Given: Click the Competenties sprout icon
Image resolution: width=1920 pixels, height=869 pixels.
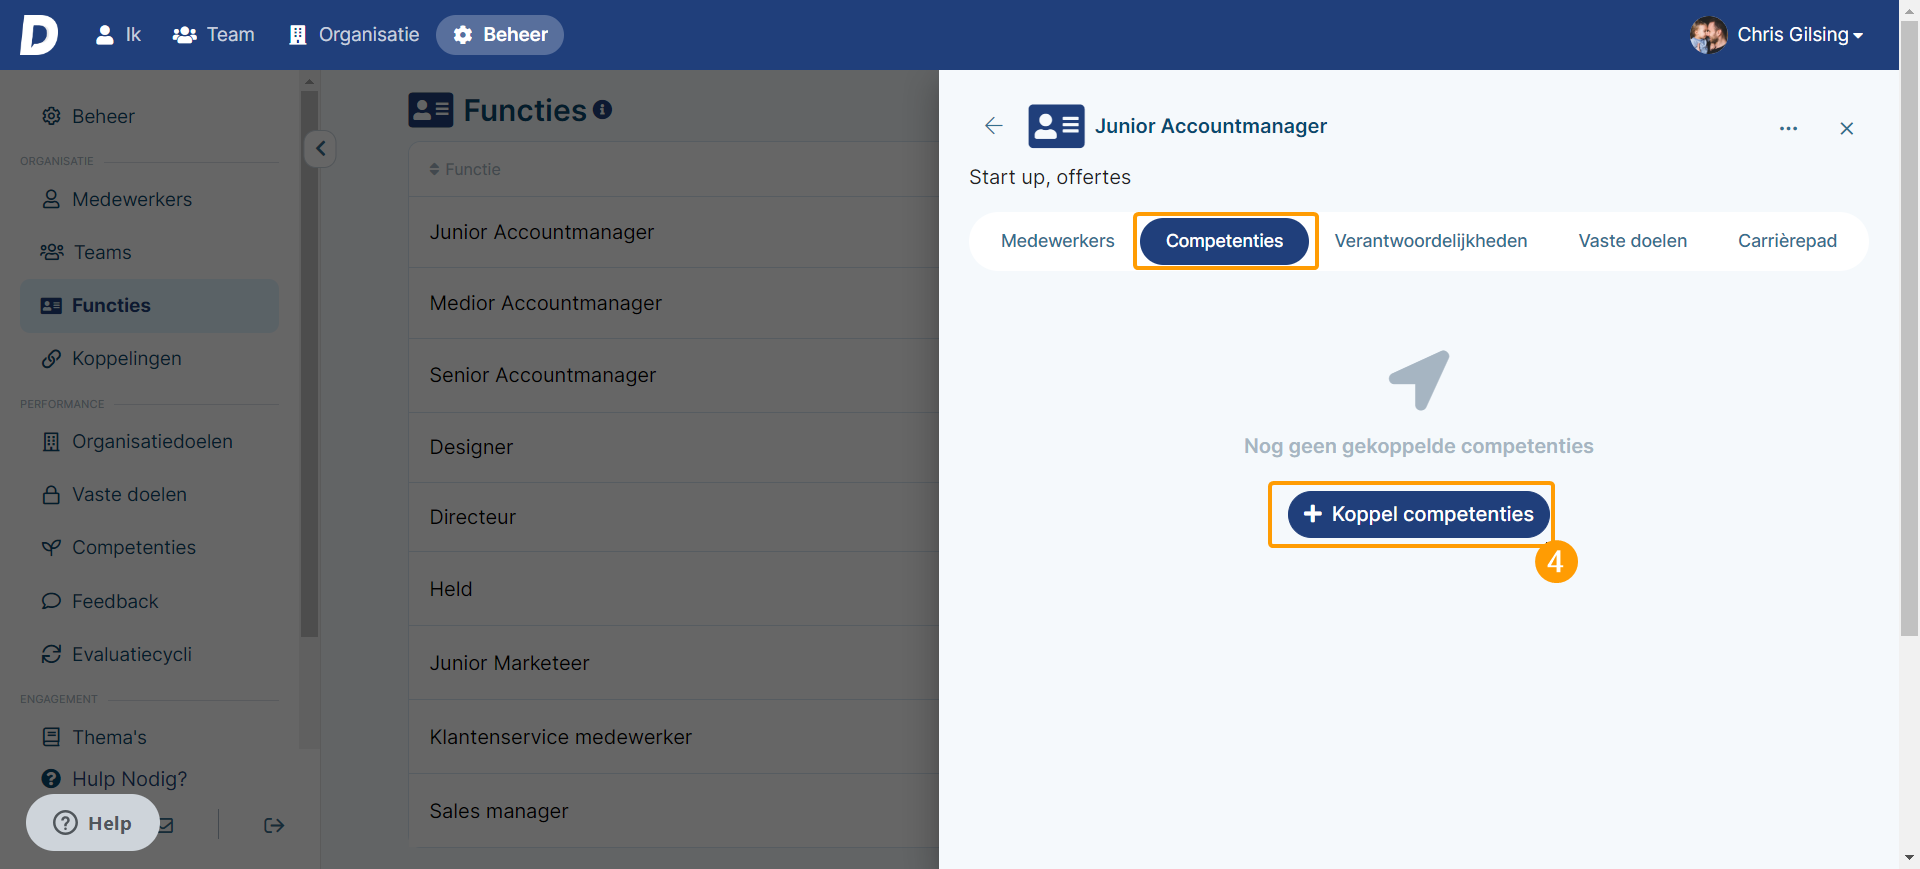Looking at the screenshot, I should (x=51, y=547).
